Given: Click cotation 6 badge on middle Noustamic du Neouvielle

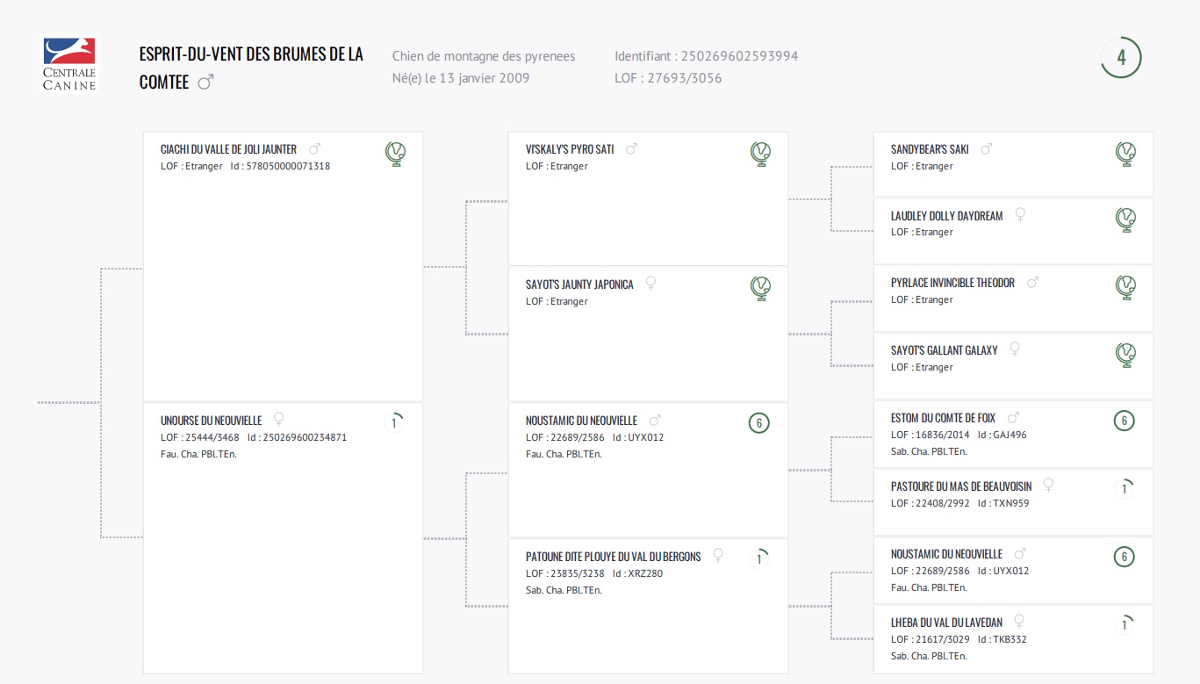Looking at the screenshot, I should coord(759,423).
